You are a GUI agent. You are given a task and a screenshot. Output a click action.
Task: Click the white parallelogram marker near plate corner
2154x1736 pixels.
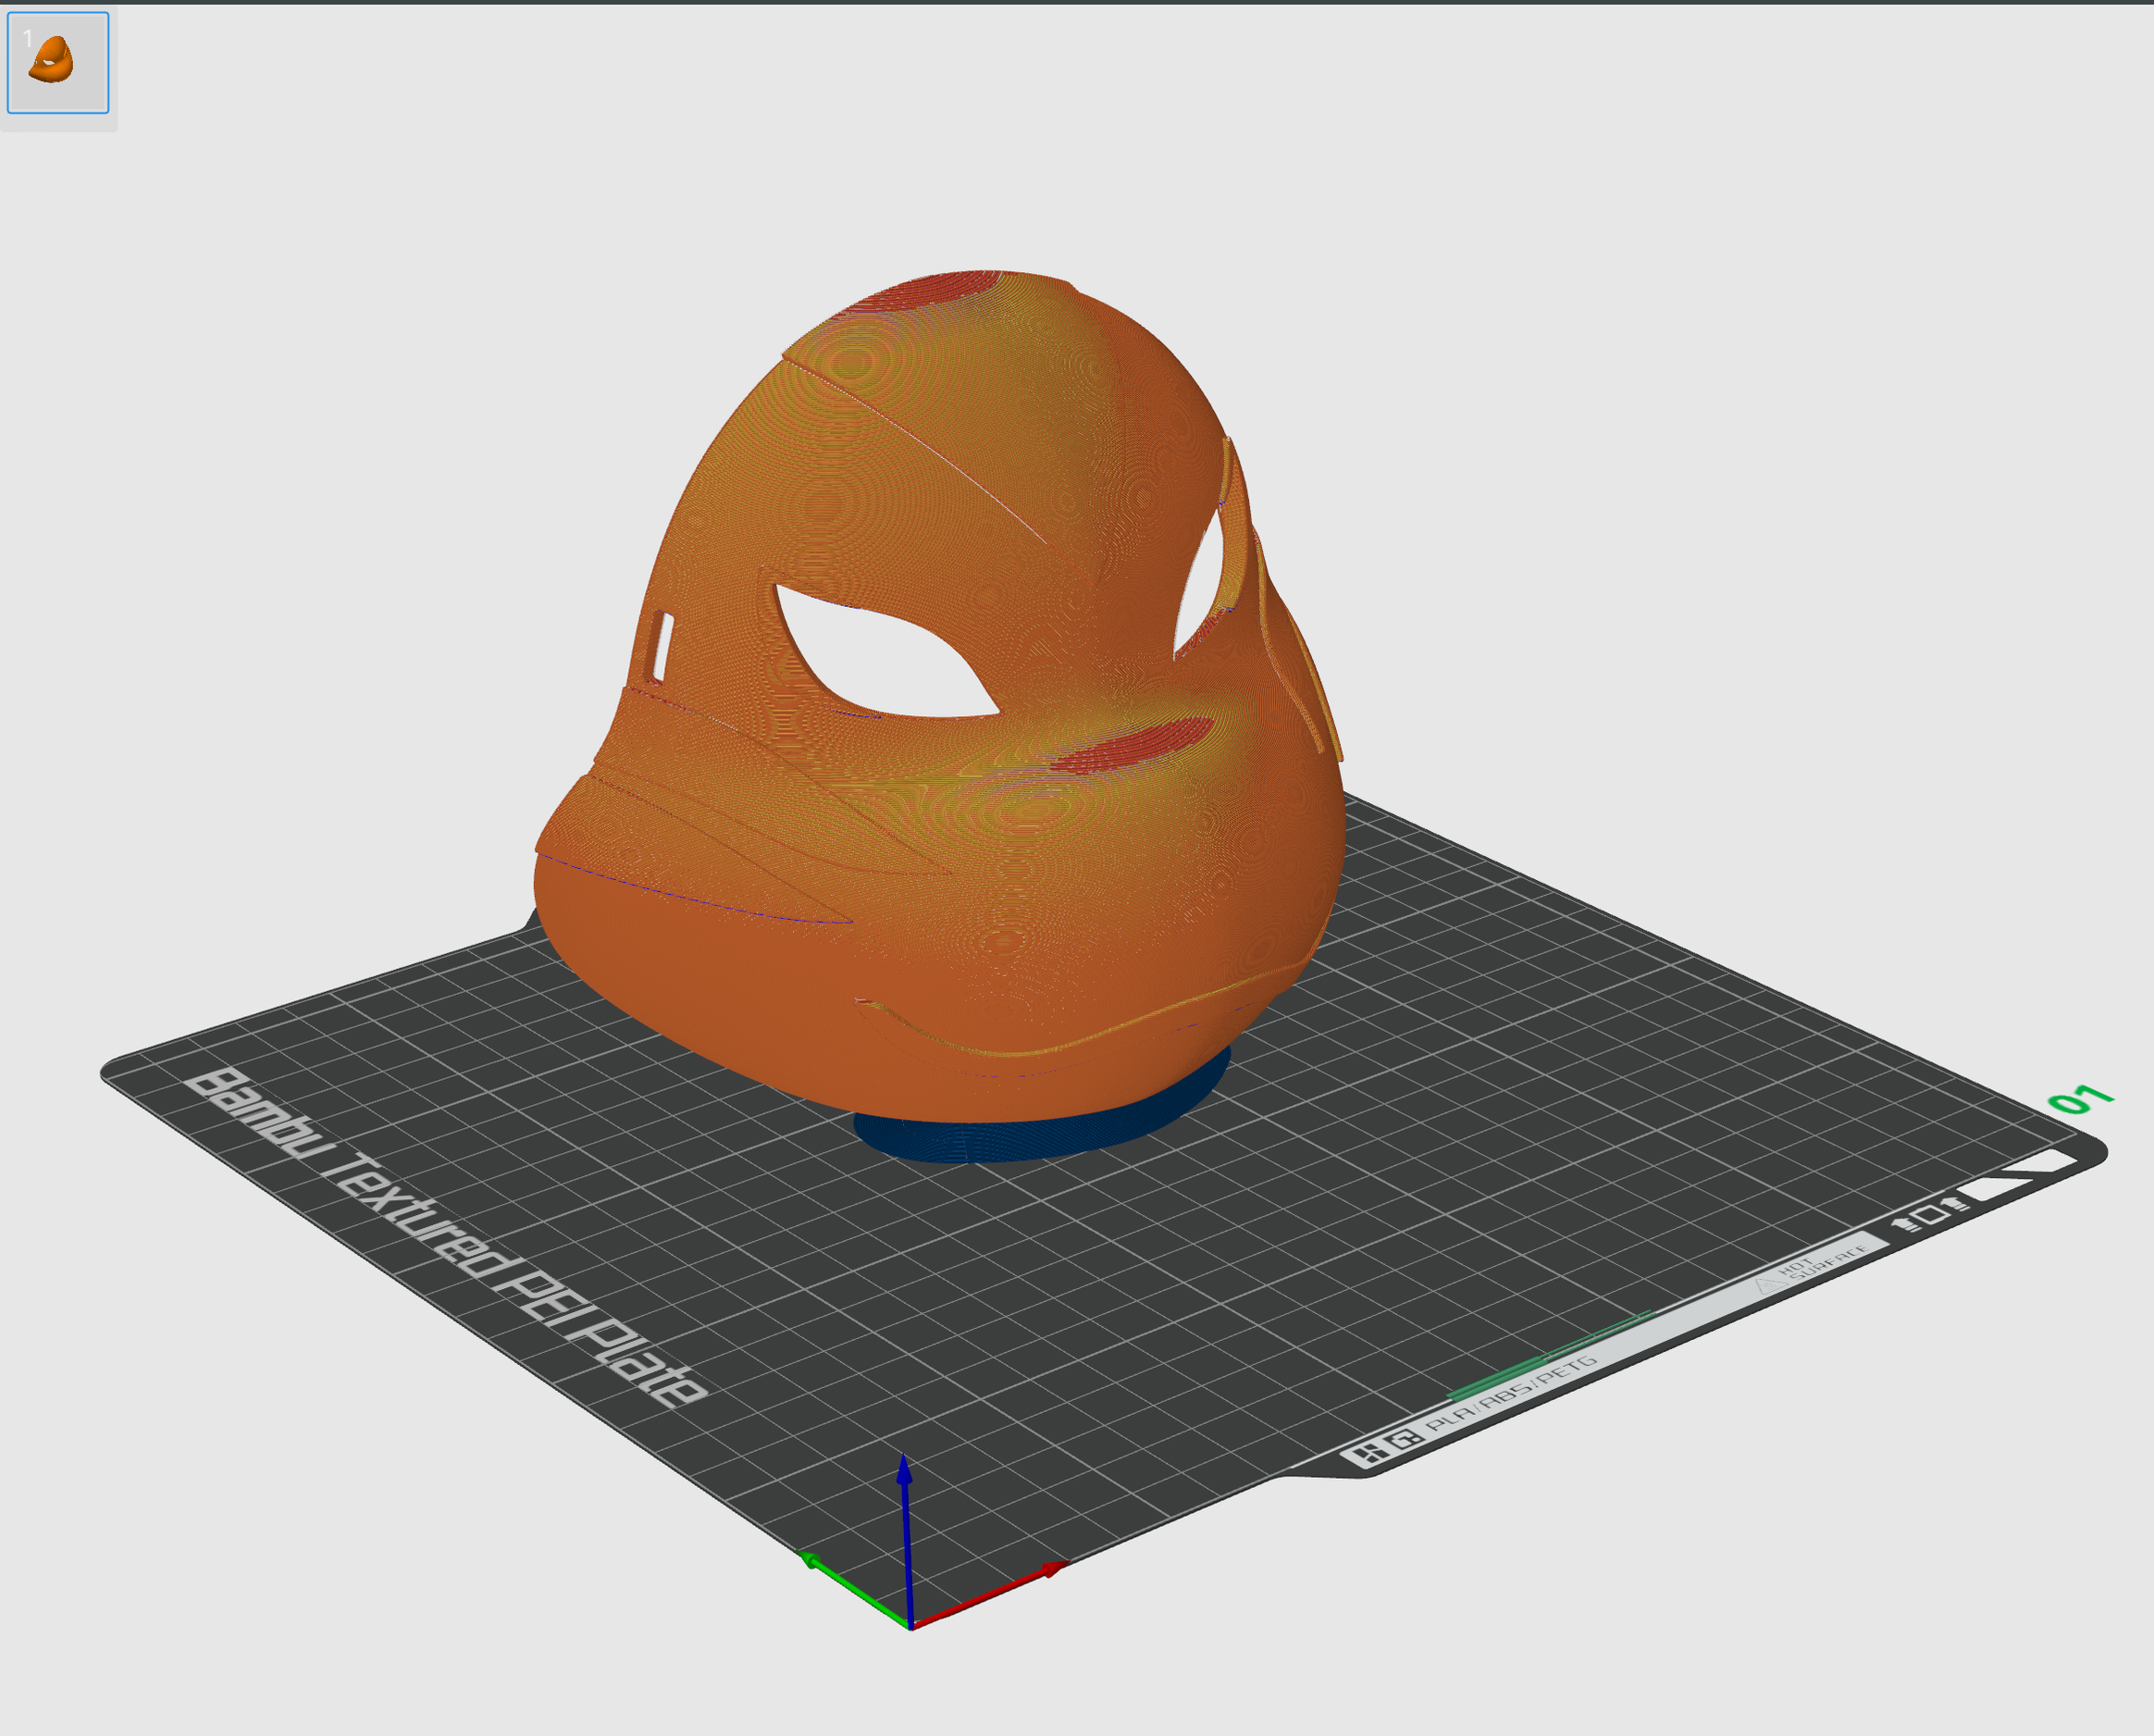(x=1992, y=1188)
